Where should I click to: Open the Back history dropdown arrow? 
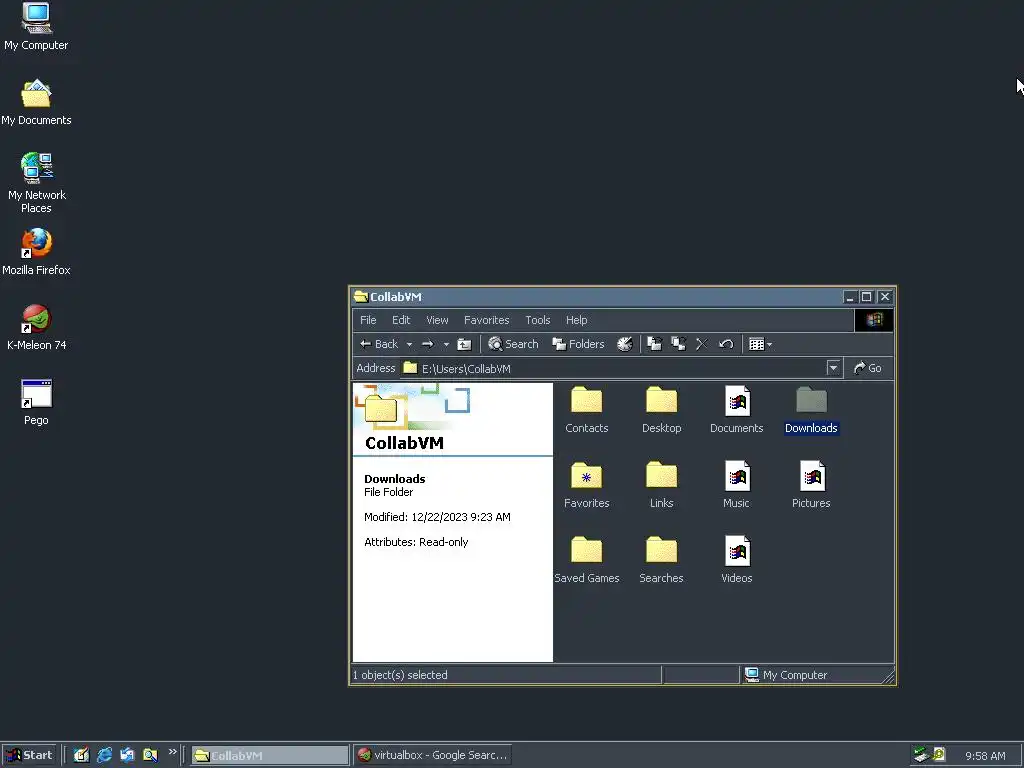coord(409,344)
